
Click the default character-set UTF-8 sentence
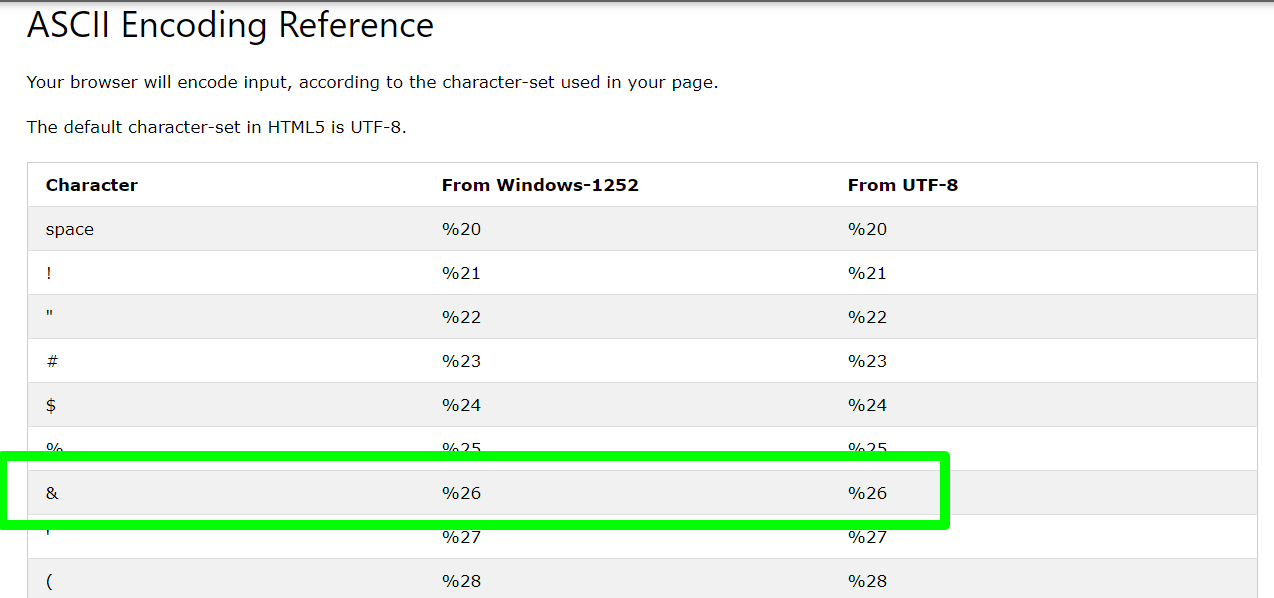pyautogui.click(x=216, y=127)
